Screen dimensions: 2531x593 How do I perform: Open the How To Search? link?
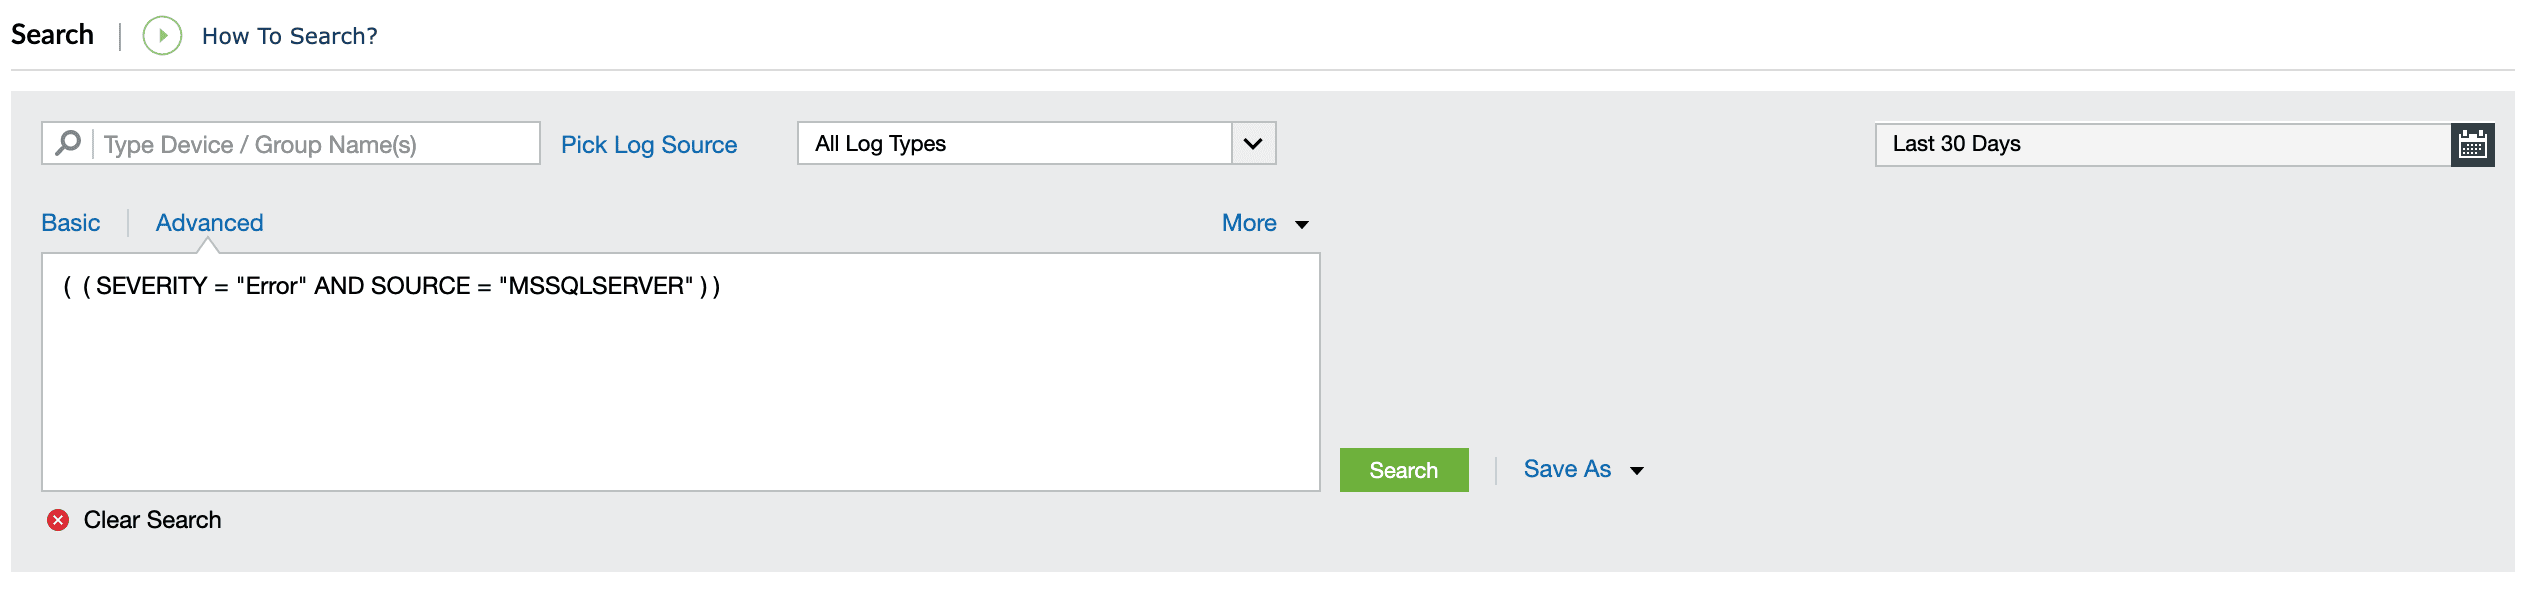pyautogui.click(x=289, y=35)
